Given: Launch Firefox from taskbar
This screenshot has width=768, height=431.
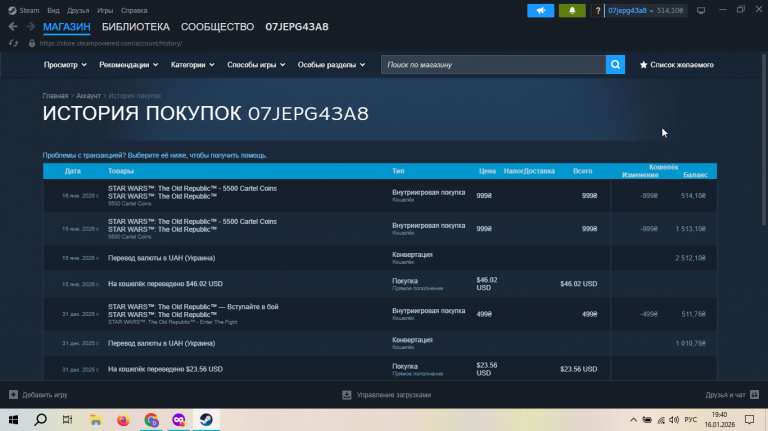Looking at the screenshot, I should tap(123, 420).
